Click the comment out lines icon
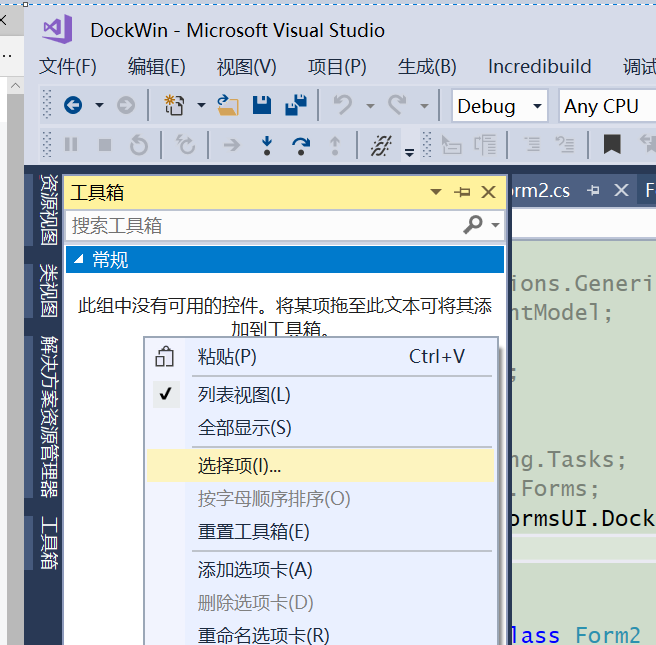656x645 pixels. [532, 145]
